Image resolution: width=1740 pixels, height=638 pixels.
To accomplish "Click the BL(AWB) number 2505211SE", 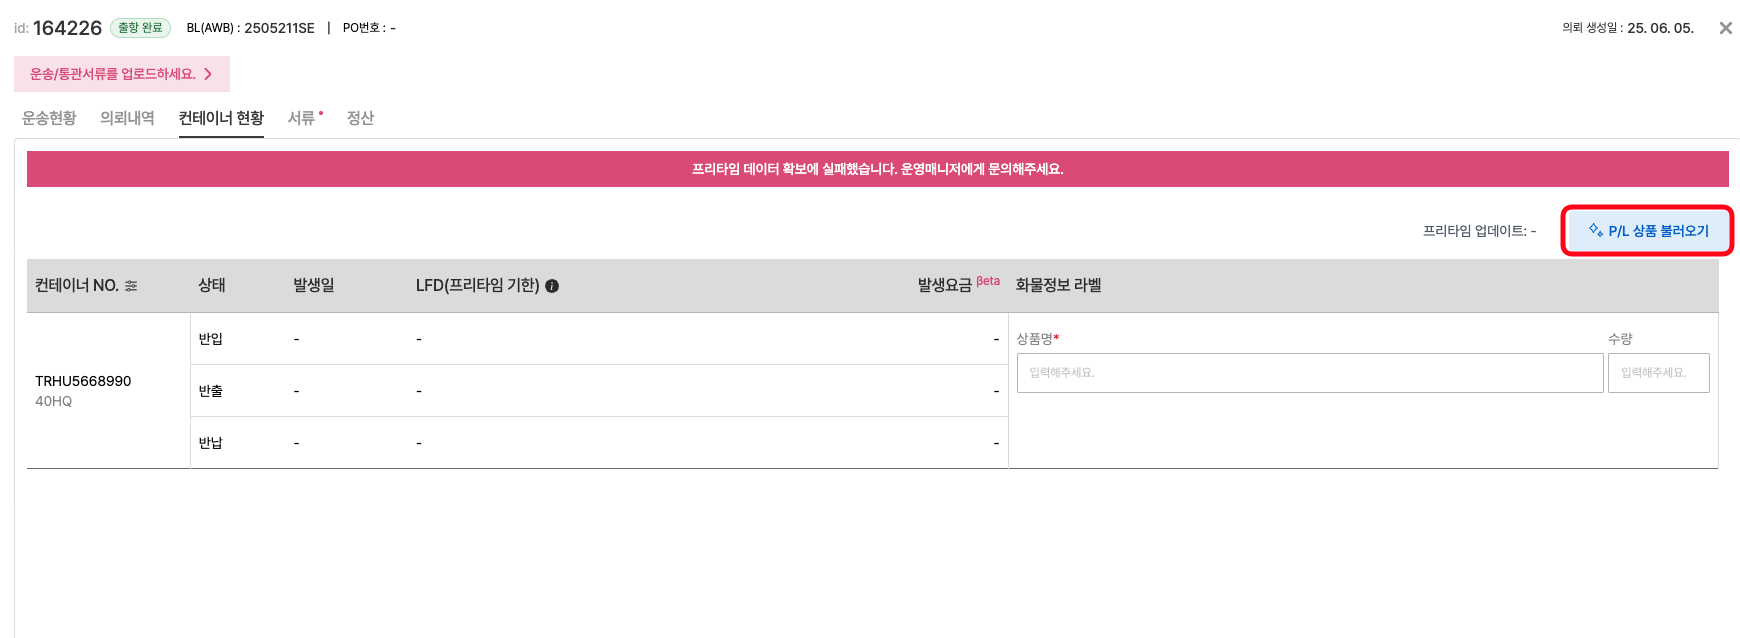I will click(x=279, y=28).
